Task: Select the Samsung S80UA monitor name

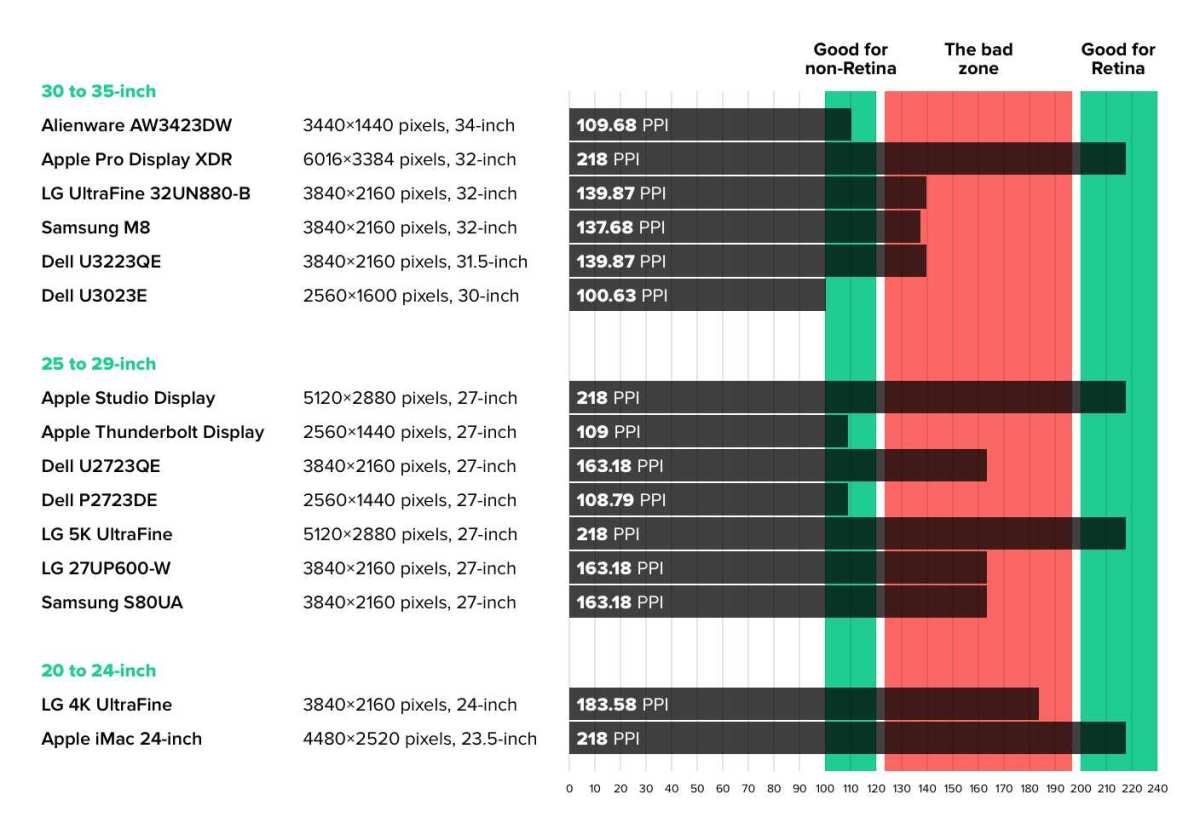Action: pos(112,603)
